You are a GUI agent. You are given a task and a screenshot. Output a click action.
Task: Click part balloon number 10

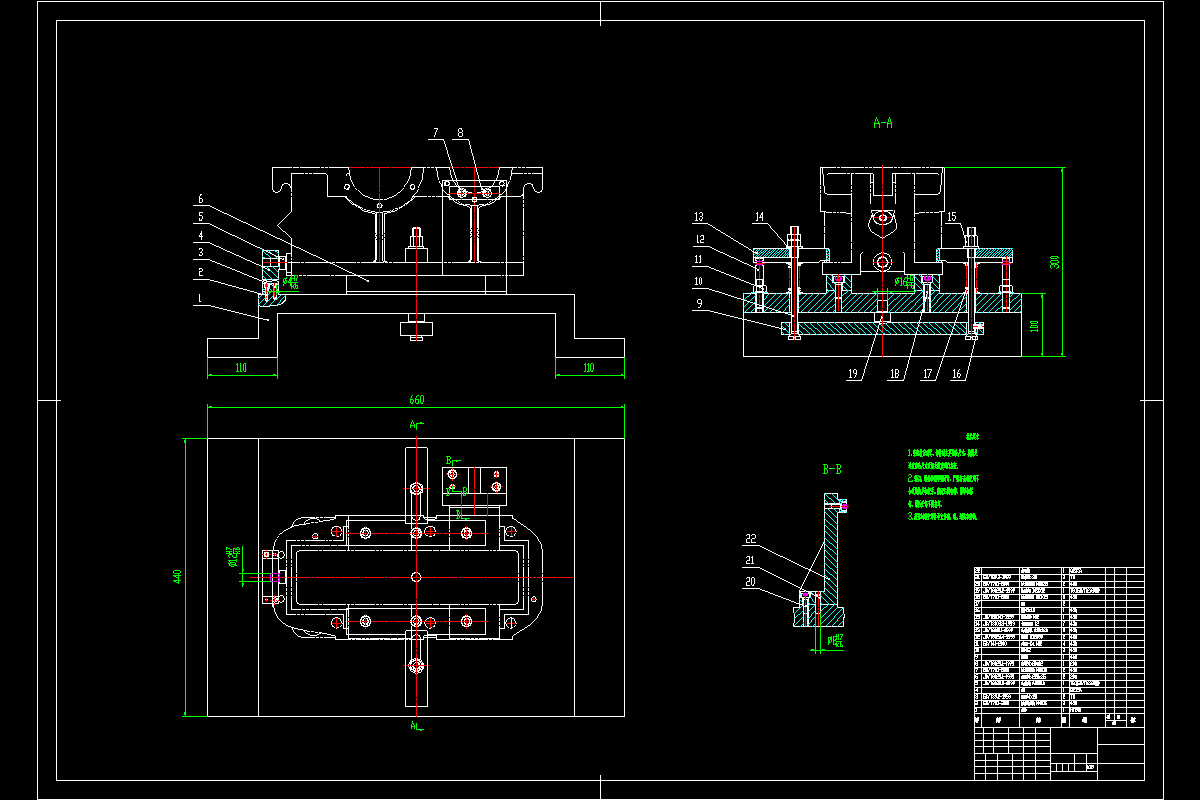[699, 282]
